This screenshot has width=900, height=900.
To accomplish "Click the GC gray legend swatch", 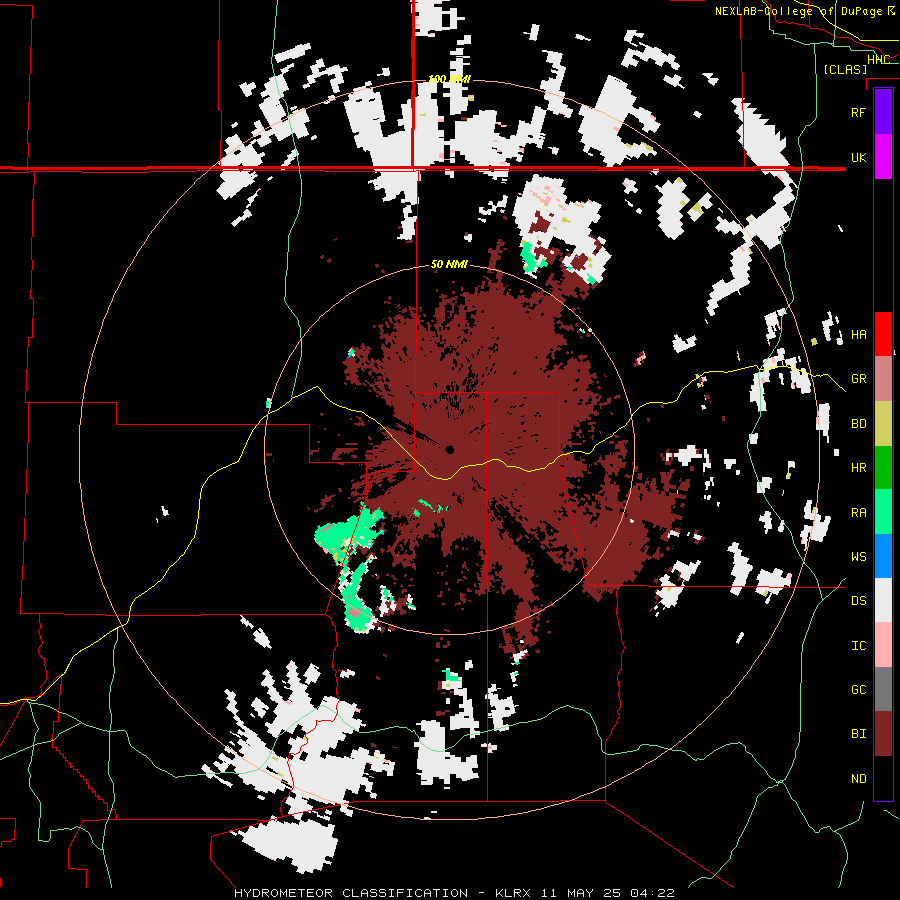I will 883,689.
